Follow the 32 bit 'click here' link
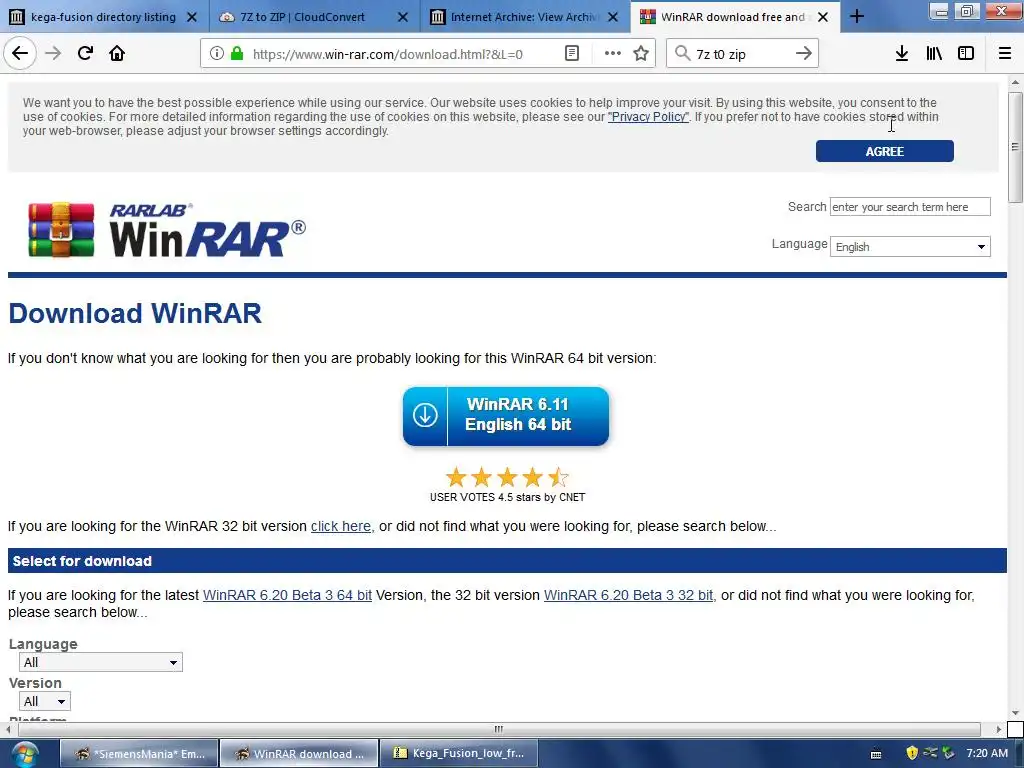Viewport: 1024px width, 768px height. pyautogui.click(x=341, y=526)
